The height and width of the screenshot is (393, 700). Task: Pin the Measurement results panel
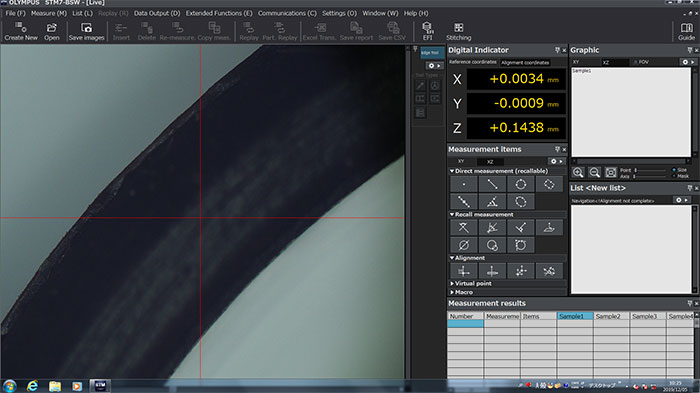coord(690,303)
